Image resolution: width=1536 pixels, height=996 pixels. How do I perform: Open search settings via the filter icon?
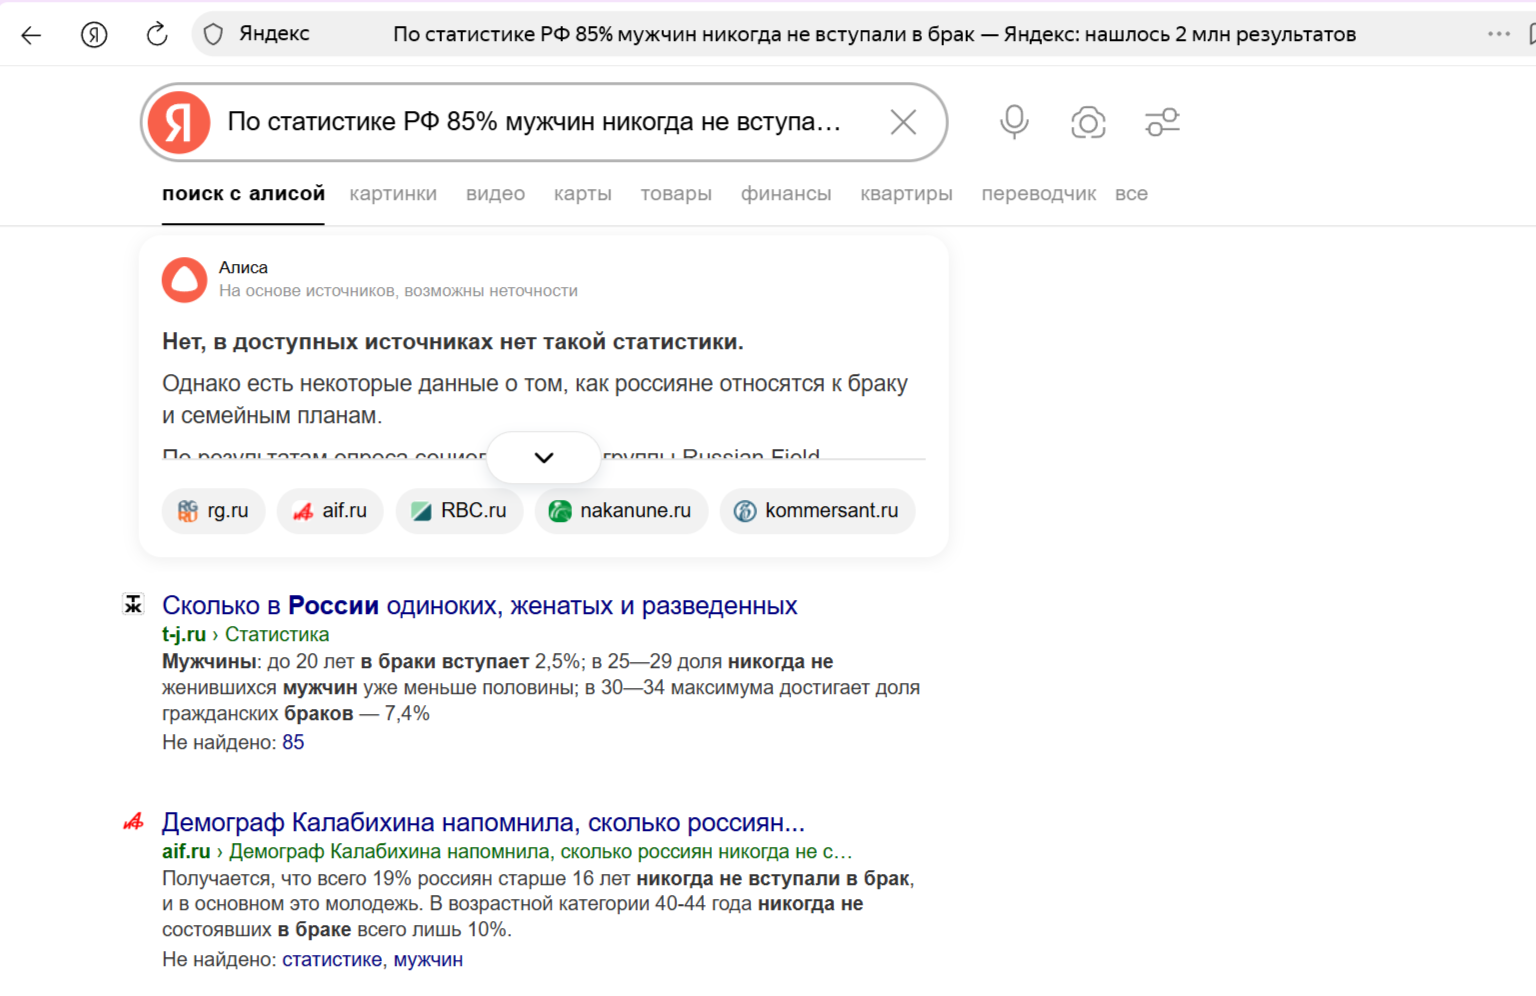point(1162,122)
